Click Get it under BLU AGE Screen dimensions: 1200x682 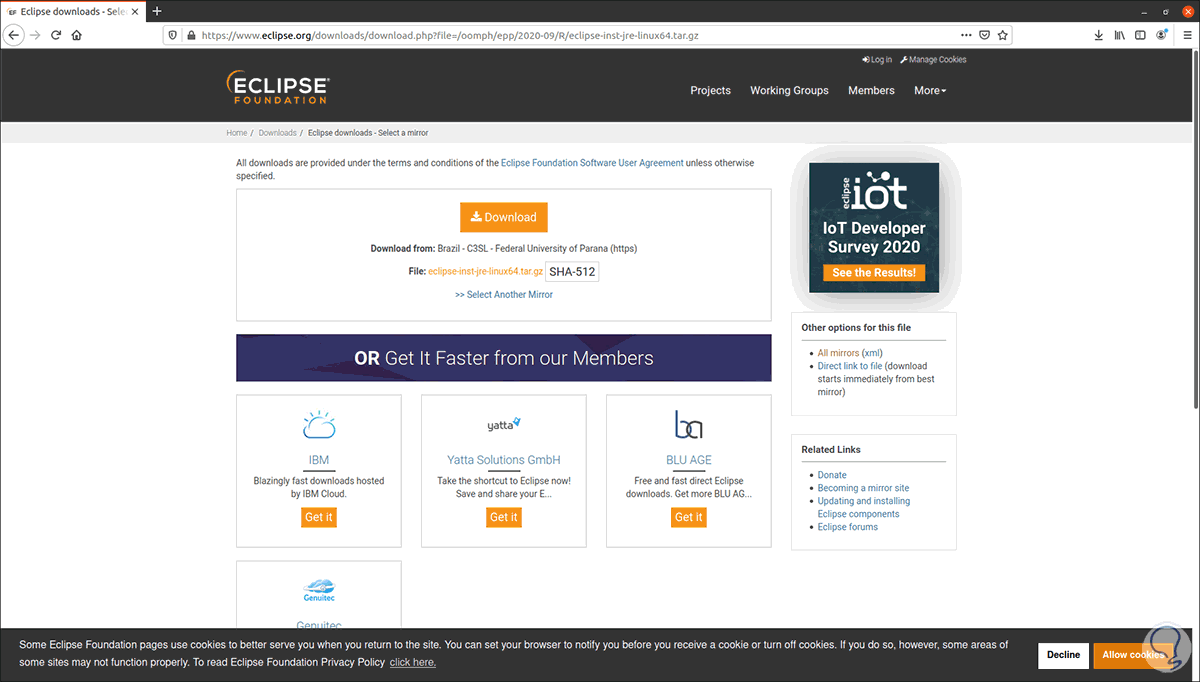pyautogui.click(x=689, y=517)
